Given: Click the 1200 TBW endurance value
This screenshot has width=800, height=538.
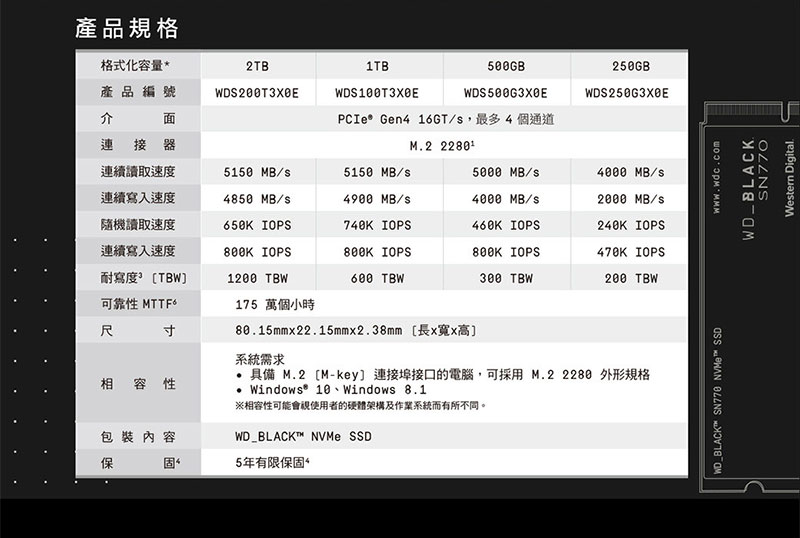Looking at the screenshot, I should click(x=257, y=279).
